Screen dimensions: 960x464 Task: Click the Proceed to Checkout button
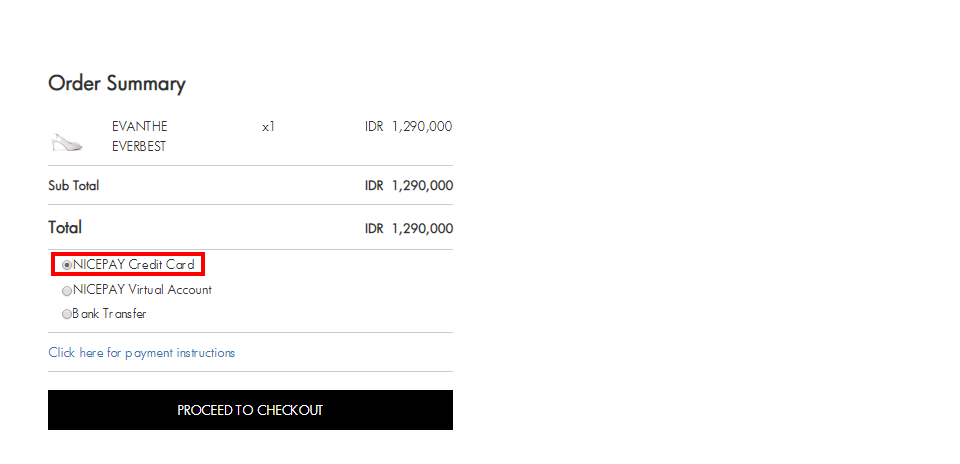pyautogui.click(x=250, y=410)
